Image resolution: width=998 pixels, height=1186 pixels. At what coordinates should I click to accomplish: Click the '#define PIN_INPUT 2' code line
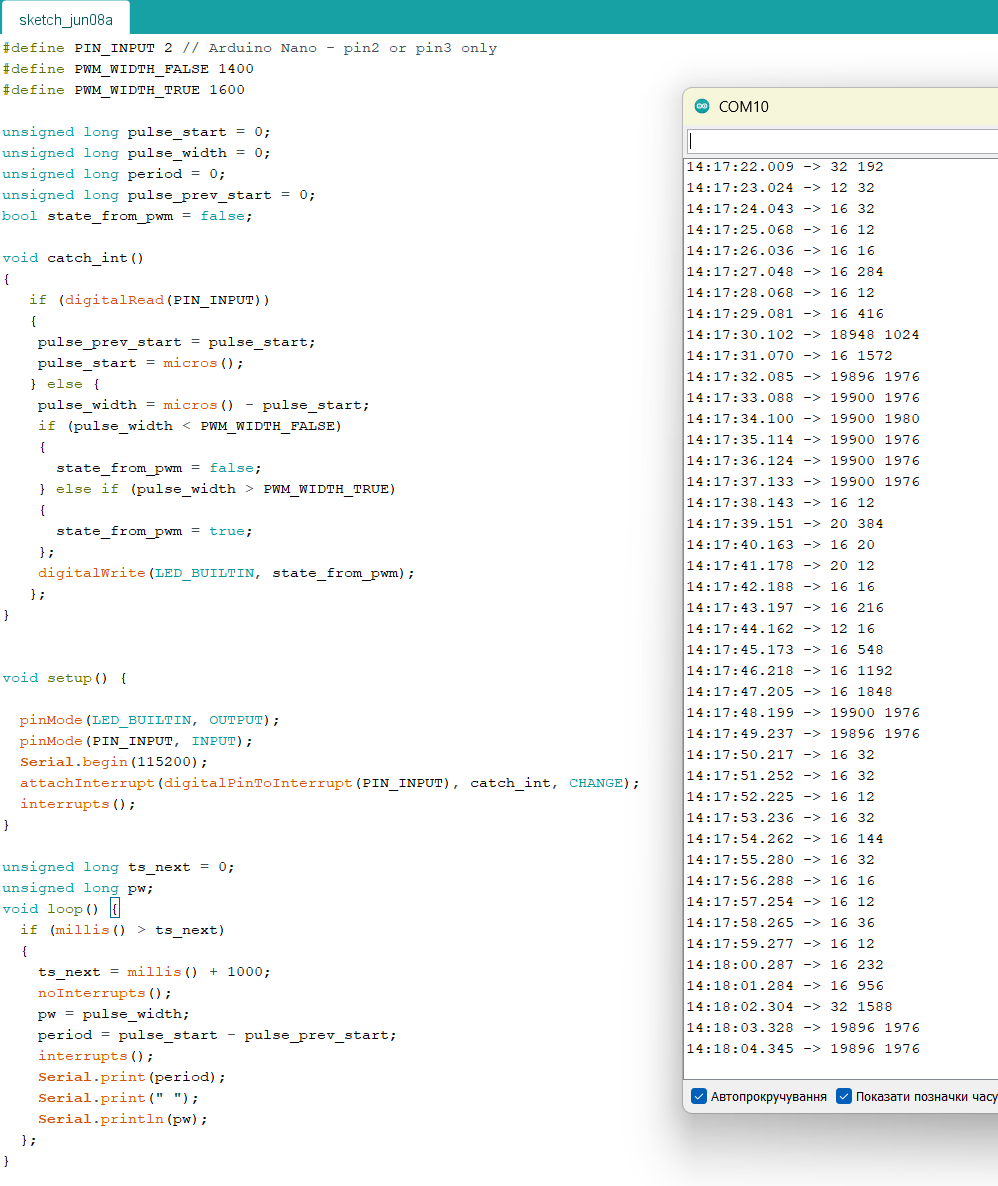tap(249, 48)
